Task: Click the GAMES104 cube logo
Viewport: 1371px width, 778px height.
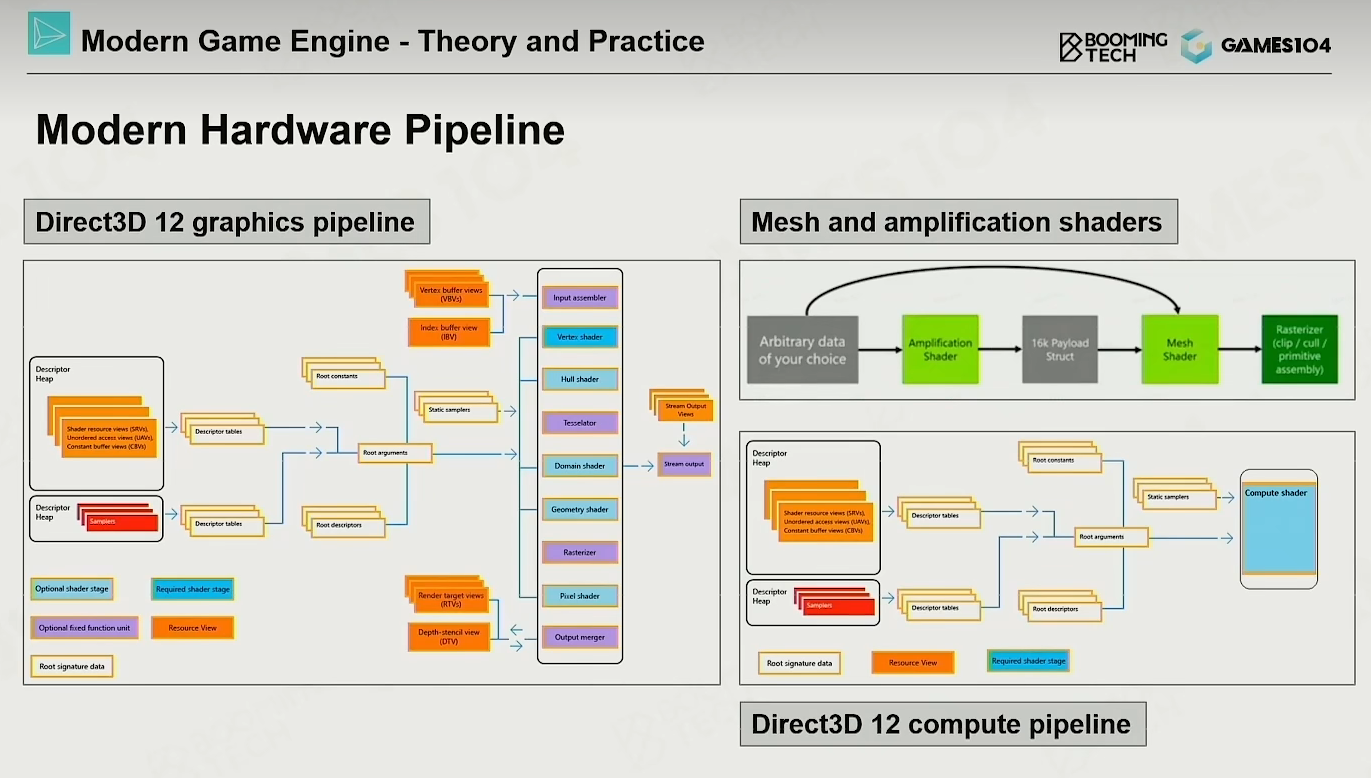Action: [1196, 46]
